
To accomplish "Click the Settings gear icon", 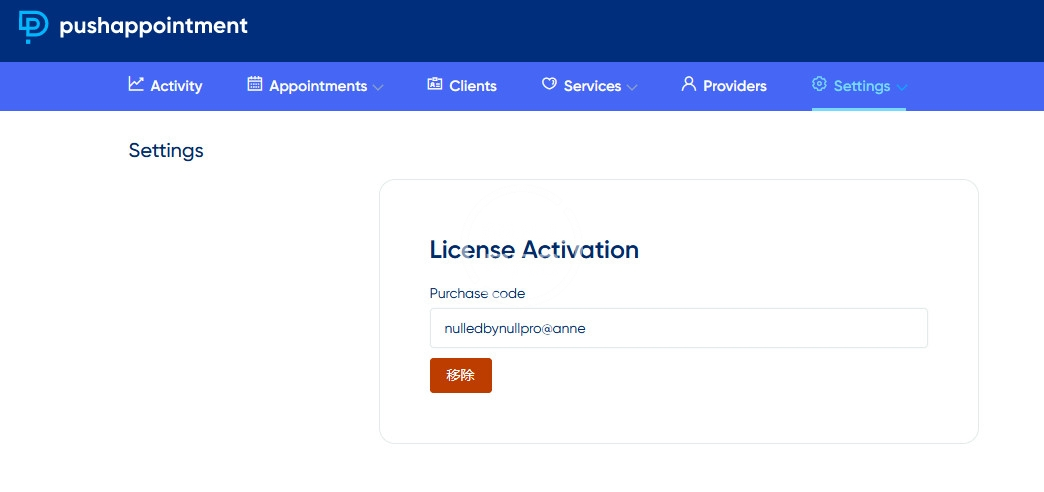I will tap(819, 85).
